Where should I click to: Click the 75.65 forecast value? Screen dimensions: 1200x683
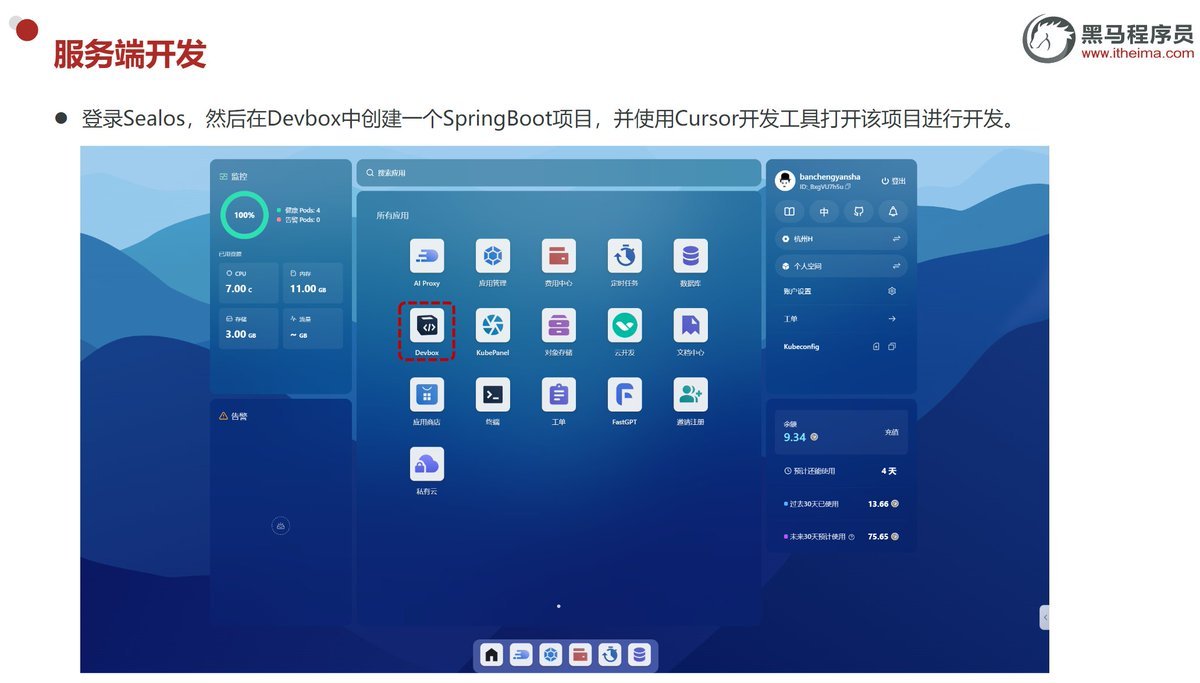(878, 537)
